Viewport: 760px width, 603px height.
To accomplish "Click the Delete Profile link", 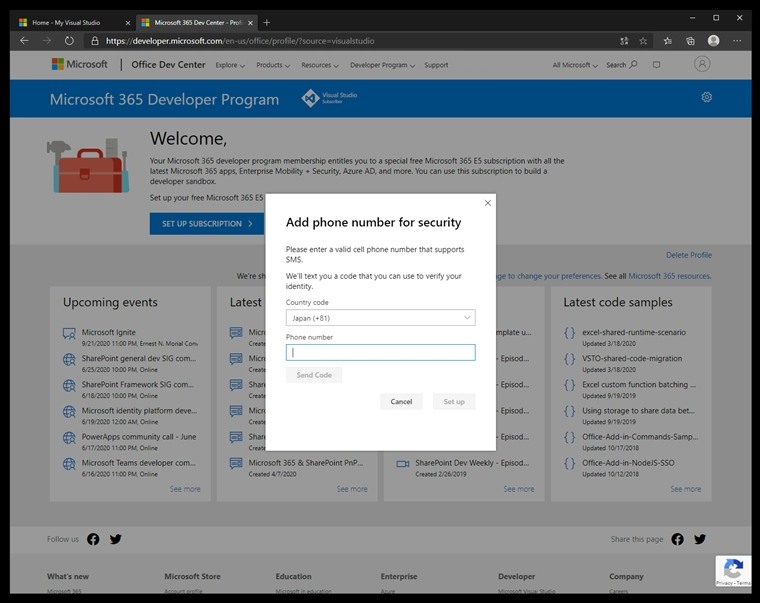I will [689, 255].
